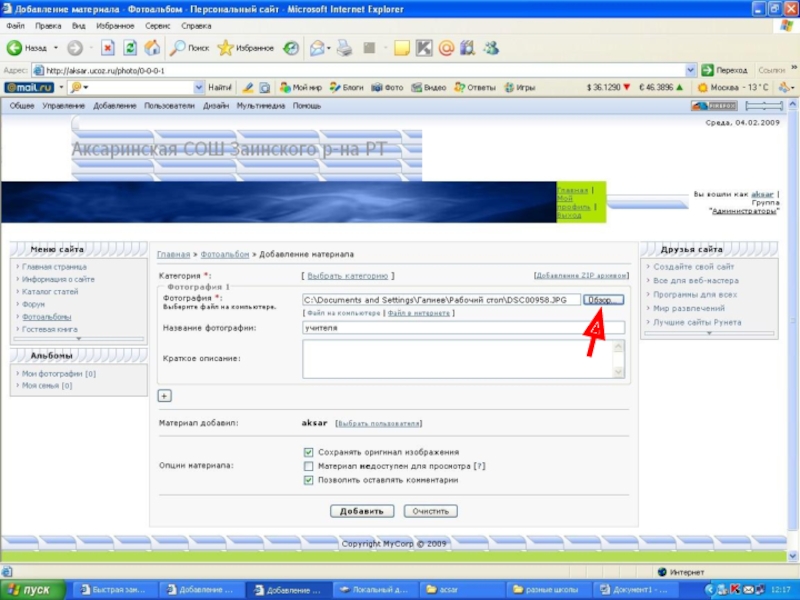Open dropdown next to mail.ru logo

61,88
